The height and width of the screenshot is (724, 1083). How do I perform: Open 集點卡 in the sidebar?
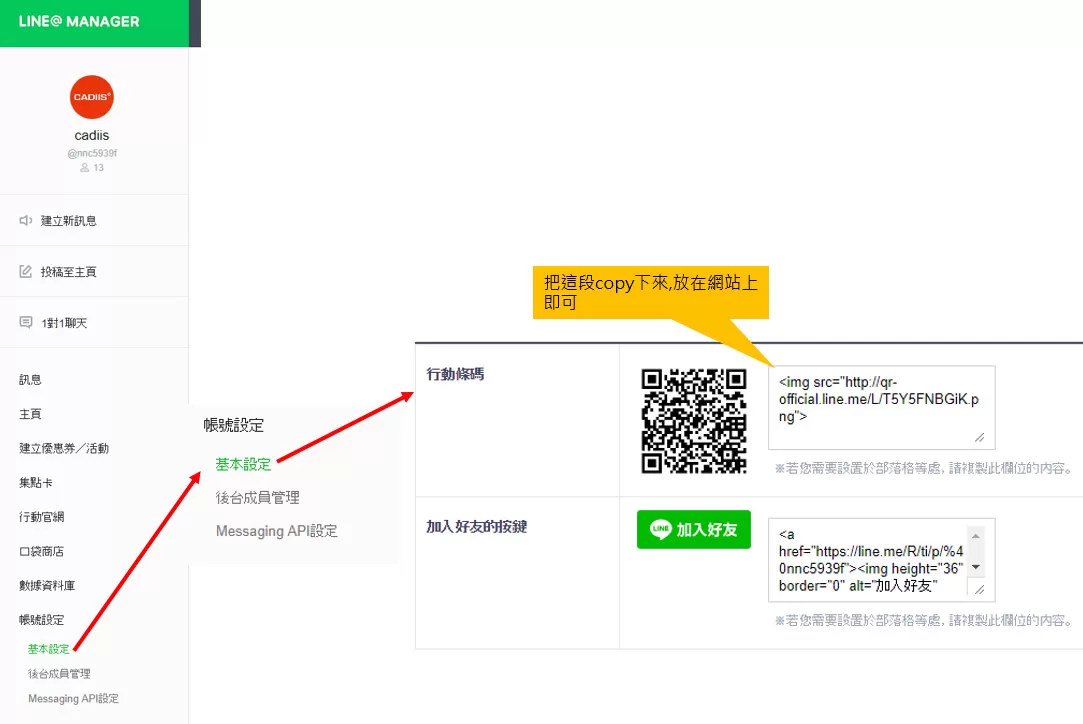(x=36, y=483)
